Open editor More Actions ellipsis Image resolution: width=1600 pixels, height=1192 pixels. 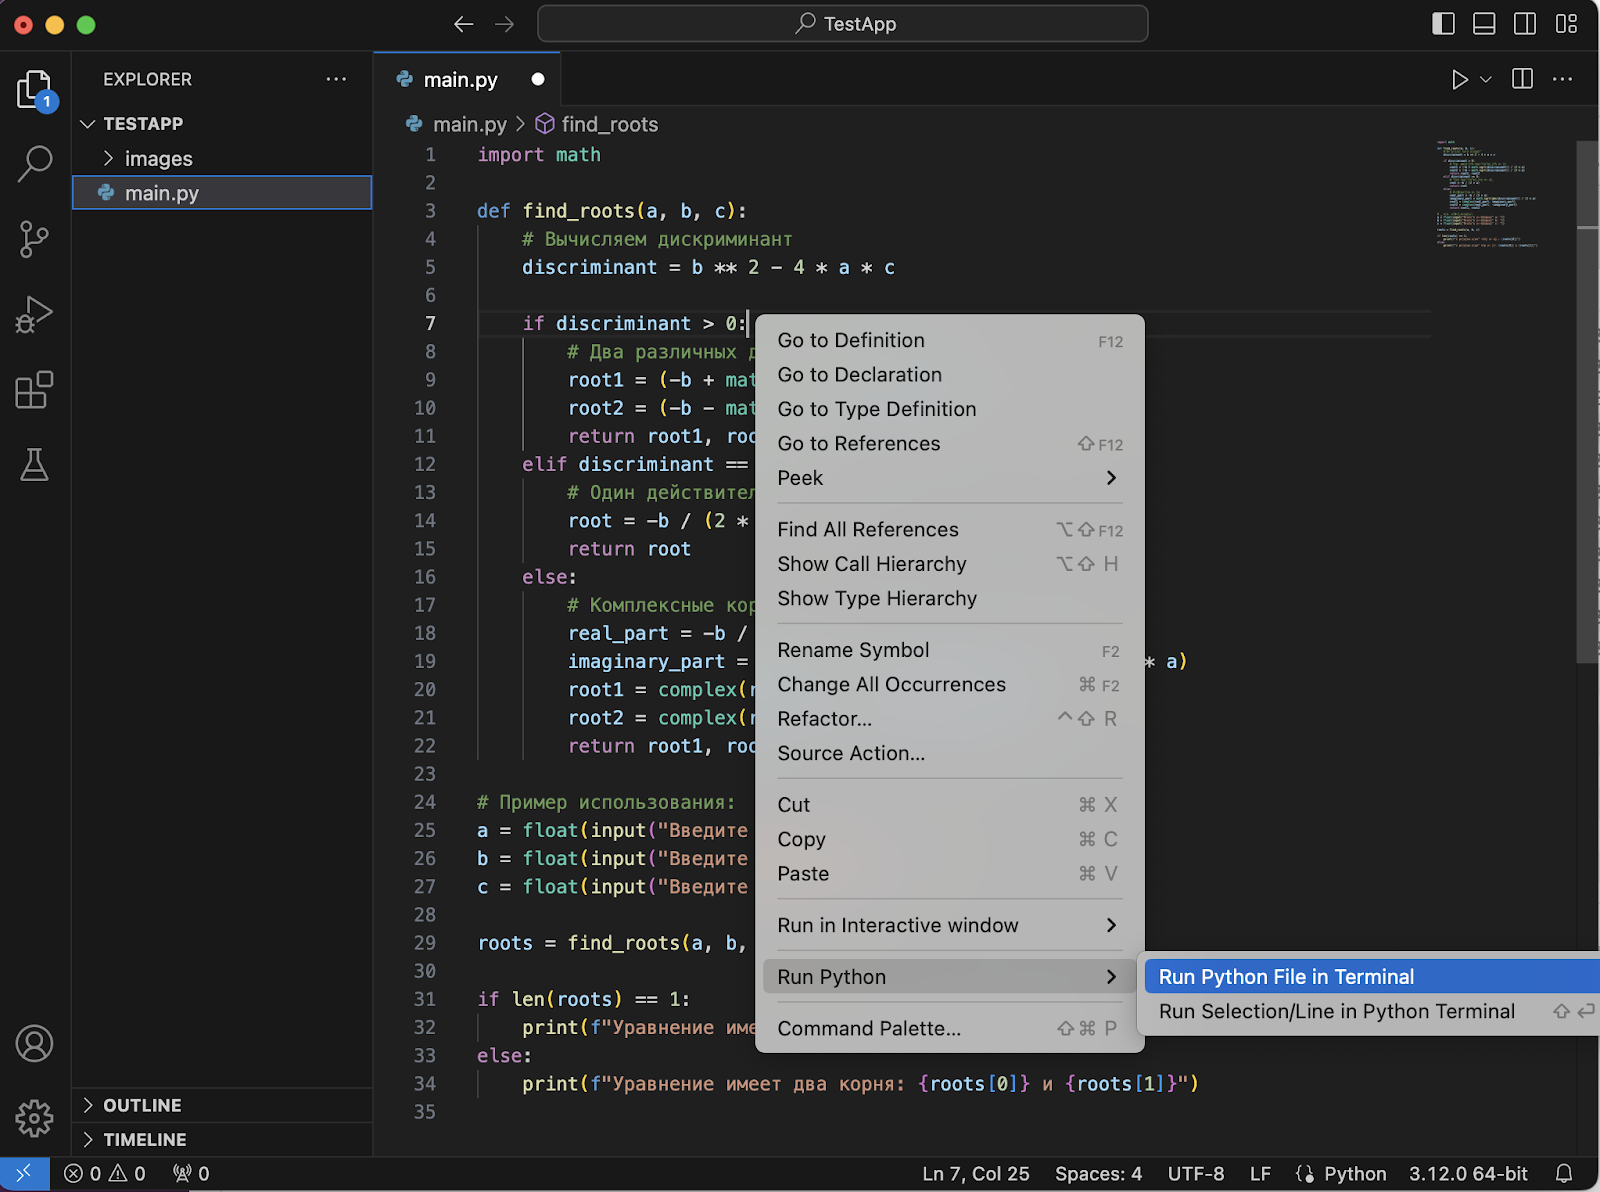tap(1563, 79)
